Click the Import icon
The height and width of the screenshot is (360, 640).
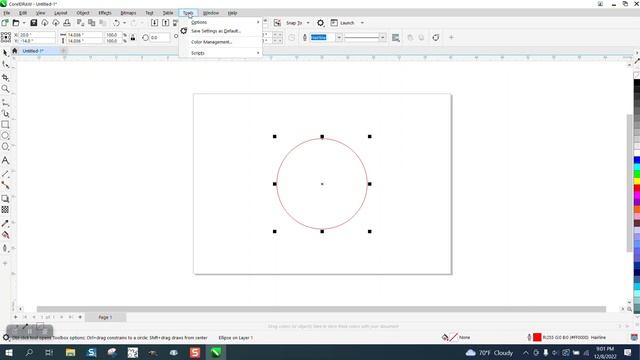154,23
